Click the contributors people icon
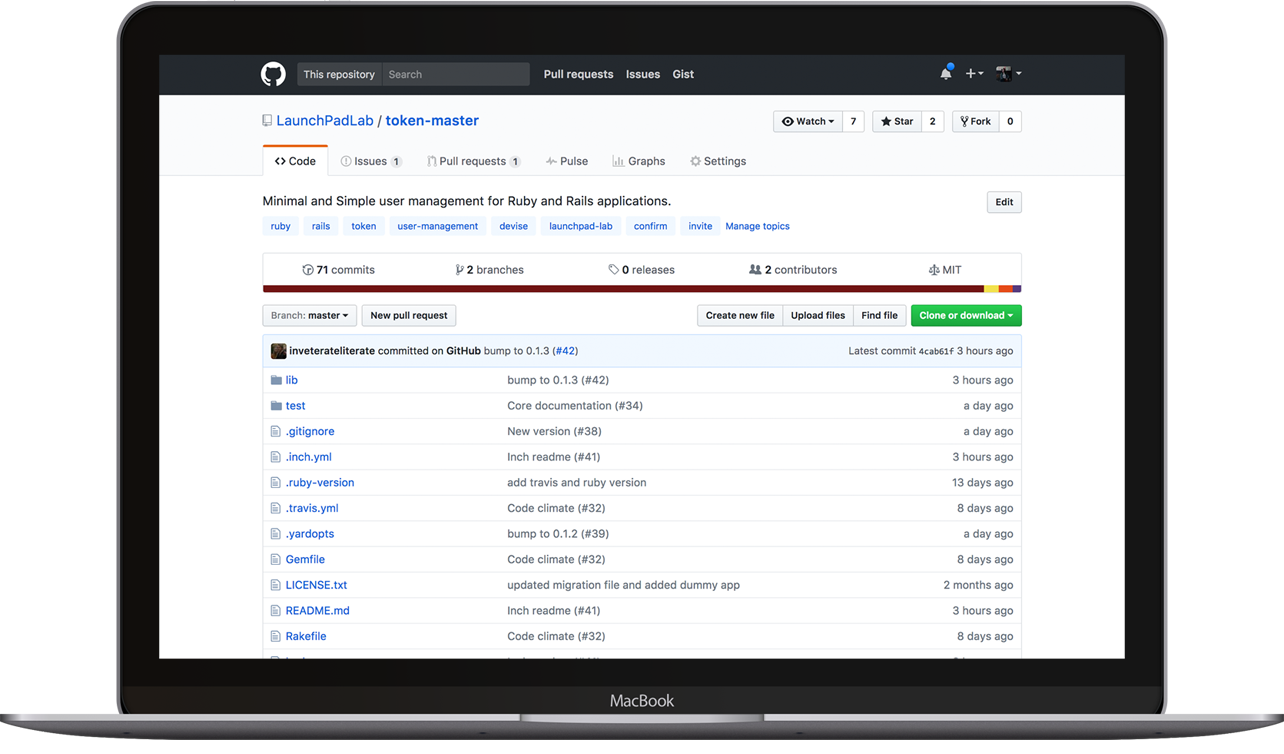This screenshot has width=1284, height=754. coord(755,270)
